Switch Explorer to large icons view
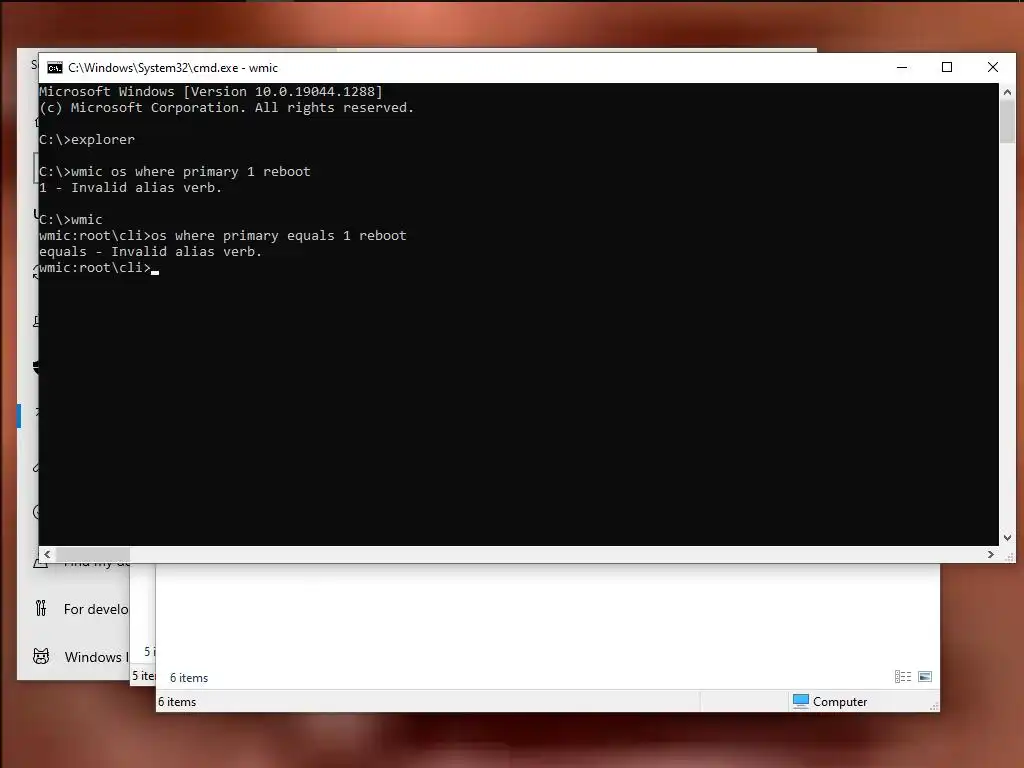Image resolution: width=1024 pixels, height=768 pixels. 925,677
